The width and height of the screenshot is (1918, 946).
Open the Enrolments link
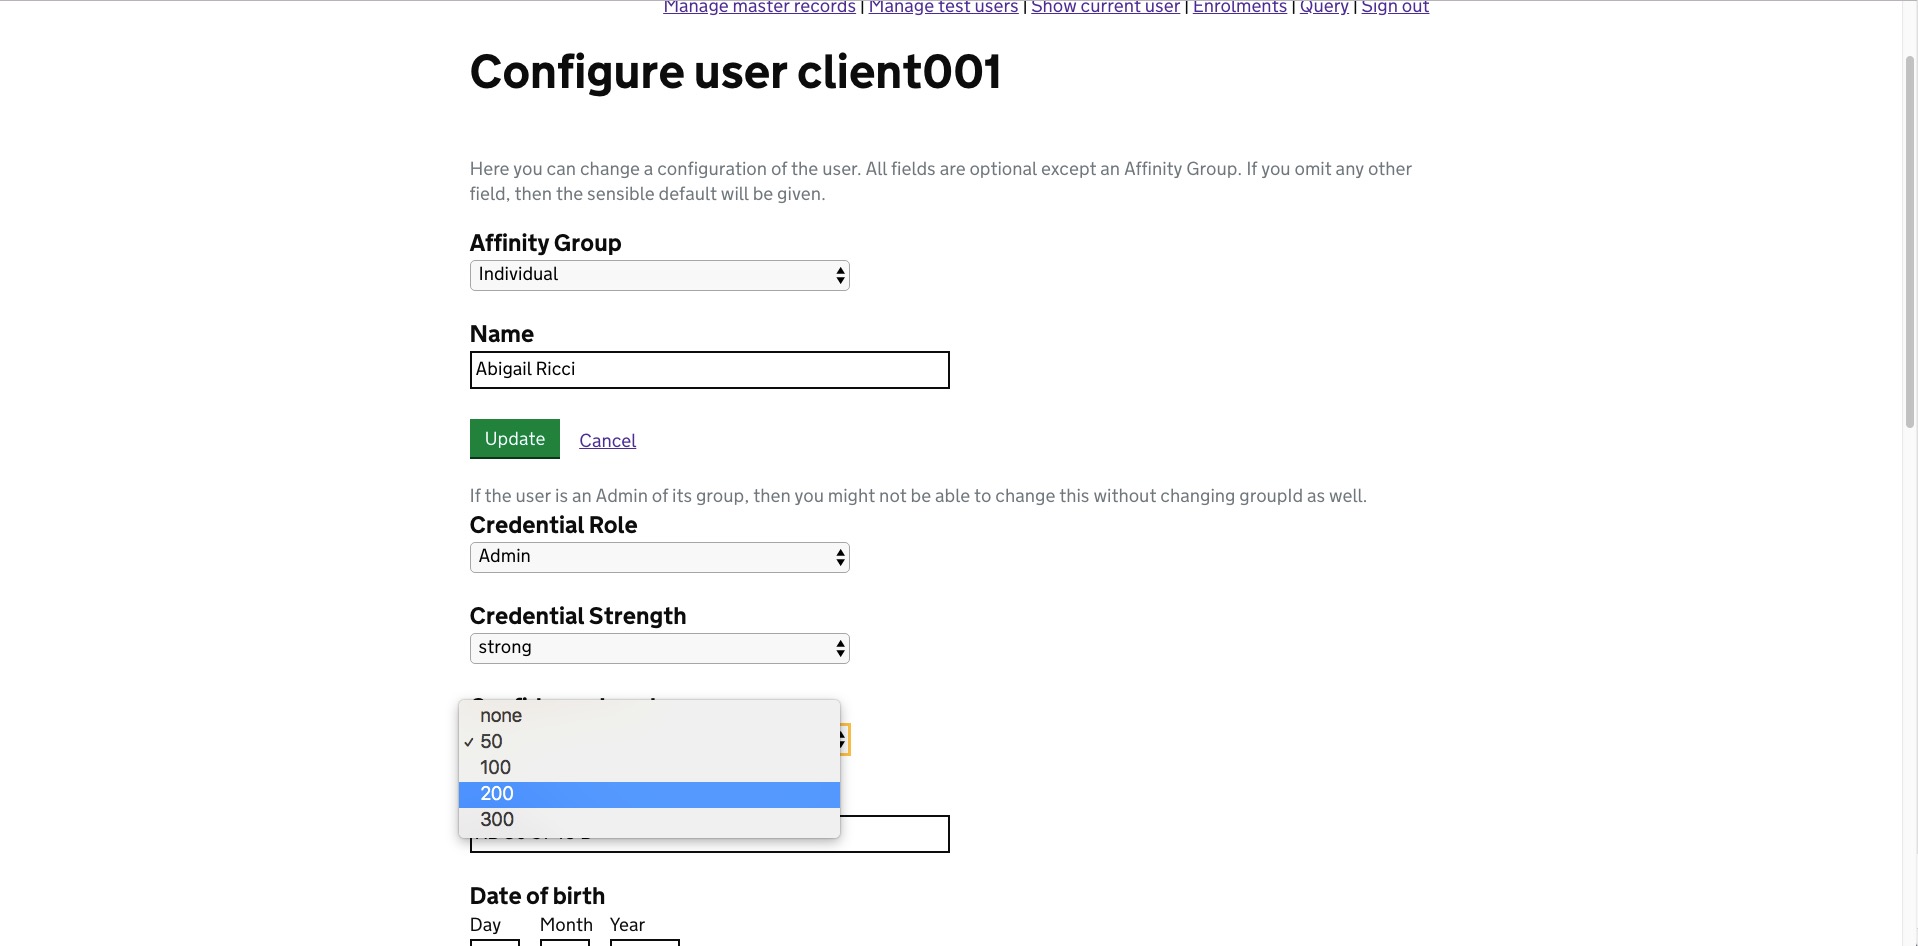point(1239,7)
